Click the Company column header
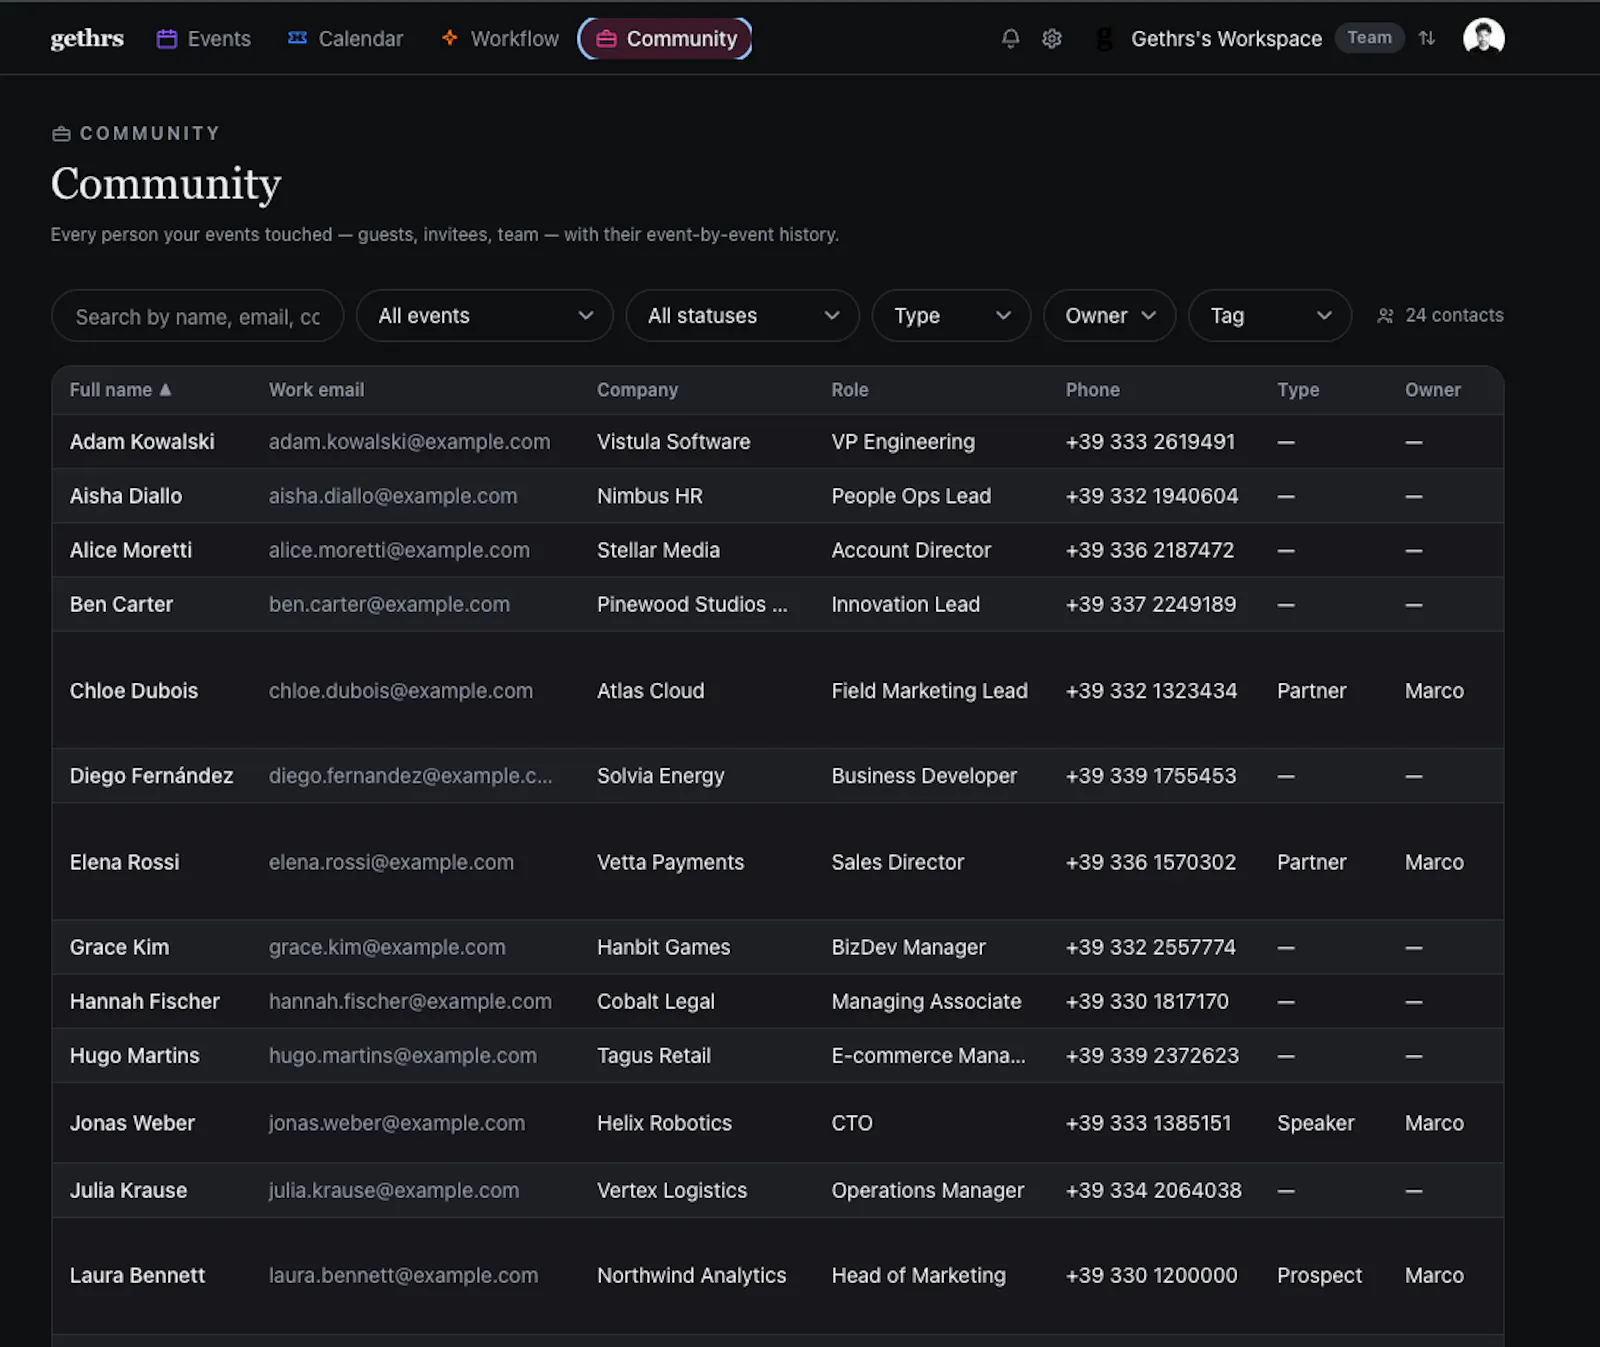The width and height of the screenshot is (1600, 1347). 637,390
